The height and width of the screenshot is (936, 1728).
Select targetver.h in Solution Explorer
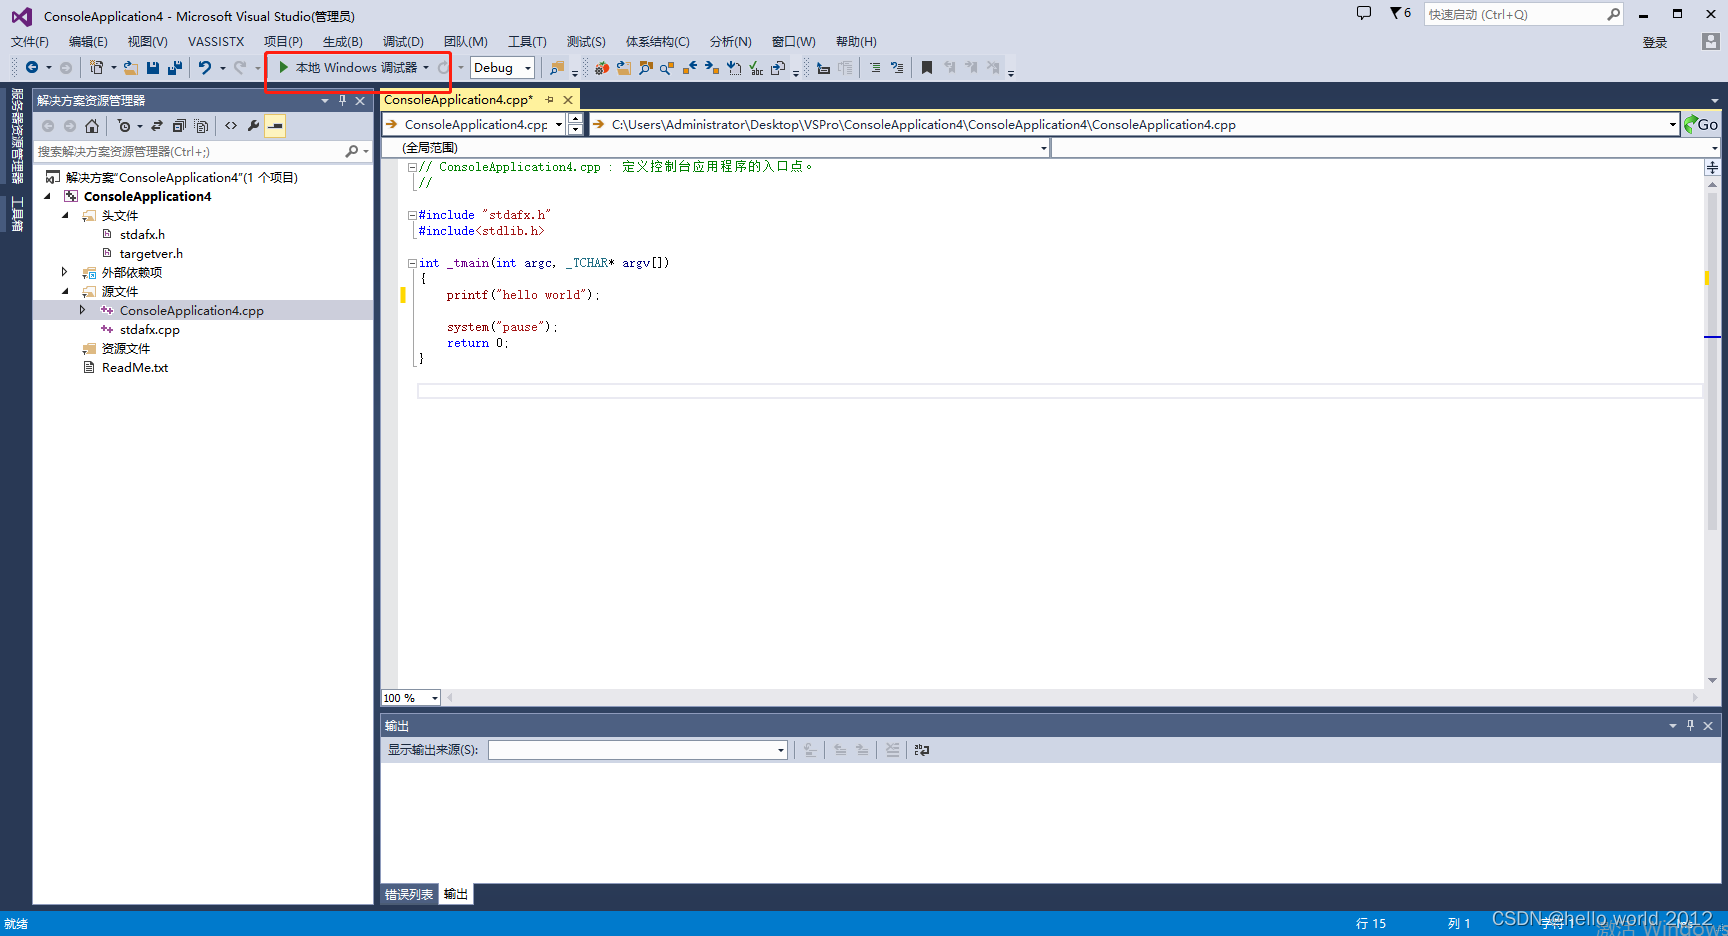pos(151,254)
